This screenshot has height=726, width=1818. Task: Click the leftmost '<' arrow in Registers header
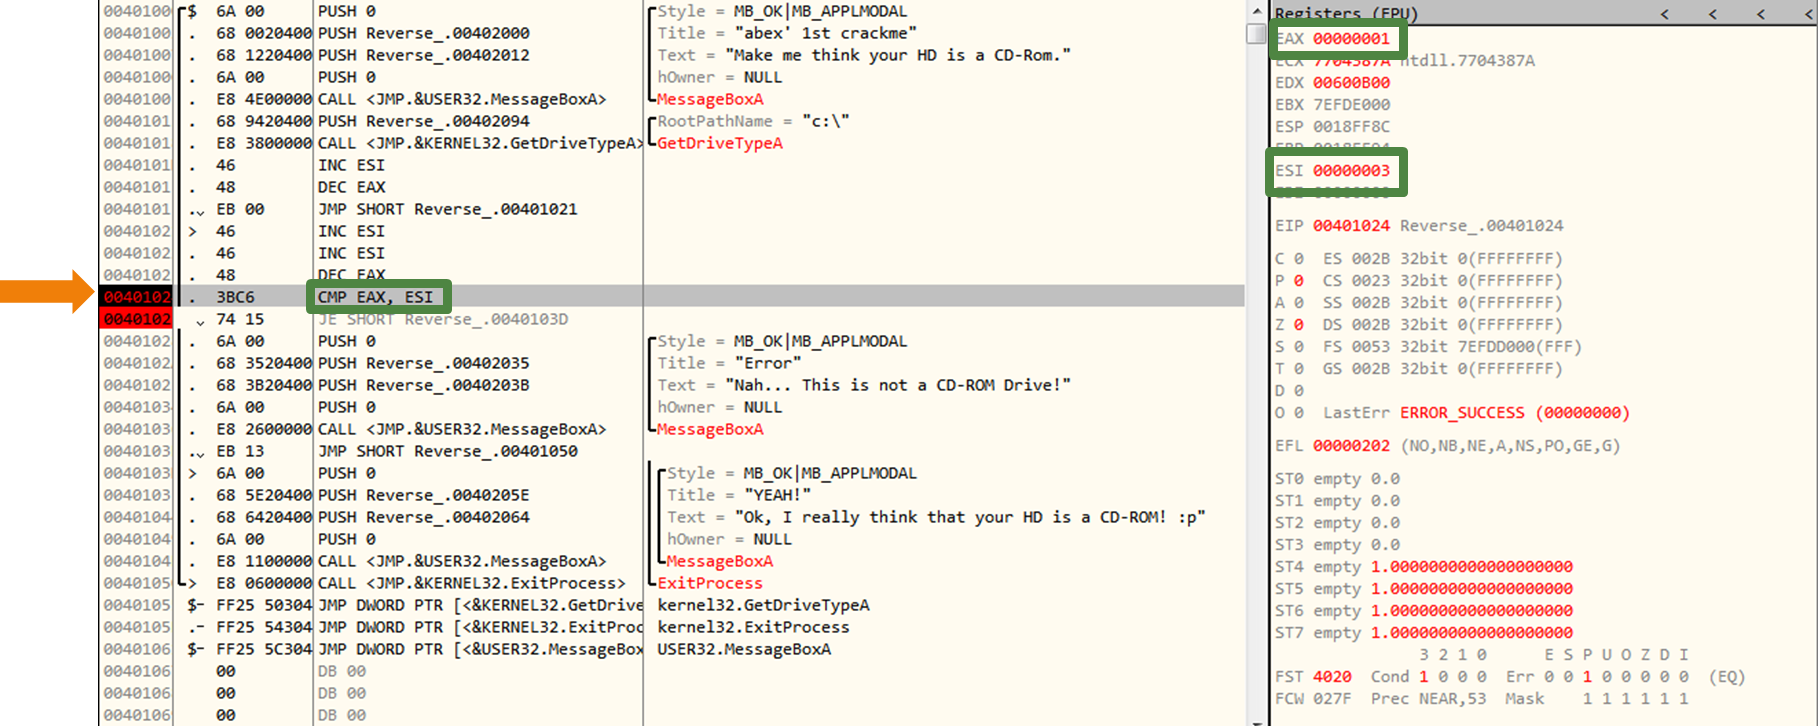(x=1665, y=13)
